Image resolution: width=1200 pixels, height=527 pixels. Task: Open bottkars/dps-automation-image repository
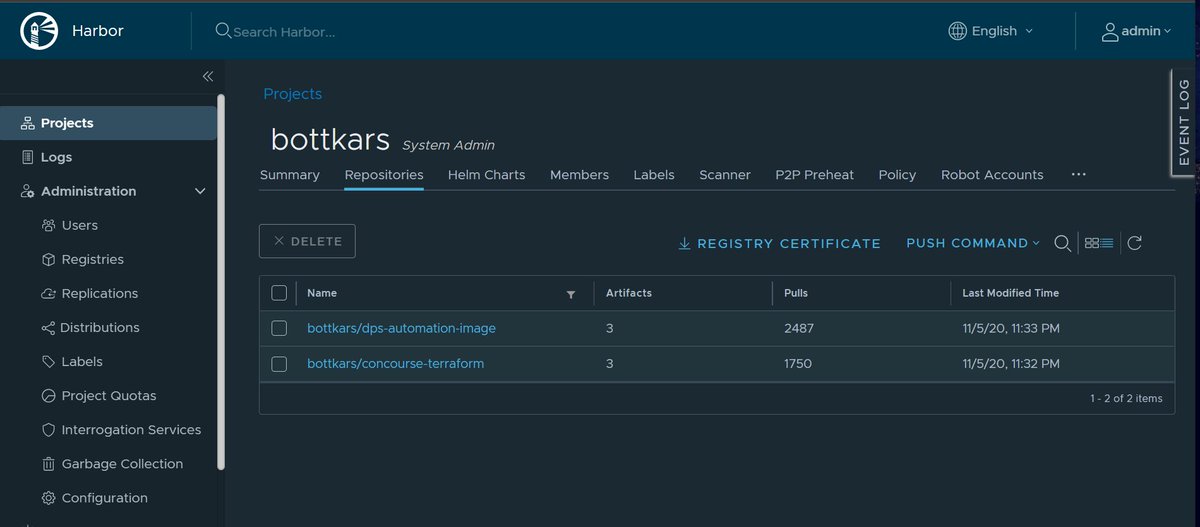click(x=401, y=328)
